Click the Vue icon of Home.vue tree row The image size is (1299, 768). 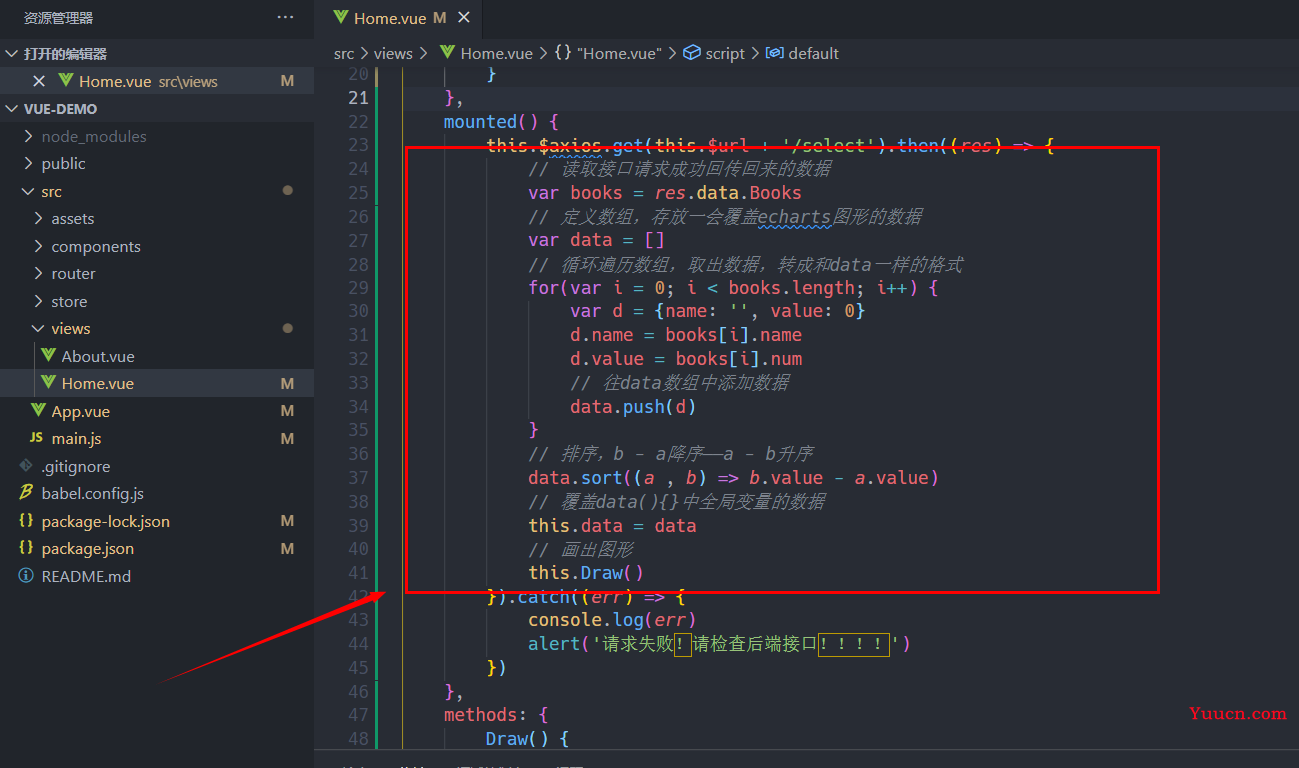(x=48, y=383)
